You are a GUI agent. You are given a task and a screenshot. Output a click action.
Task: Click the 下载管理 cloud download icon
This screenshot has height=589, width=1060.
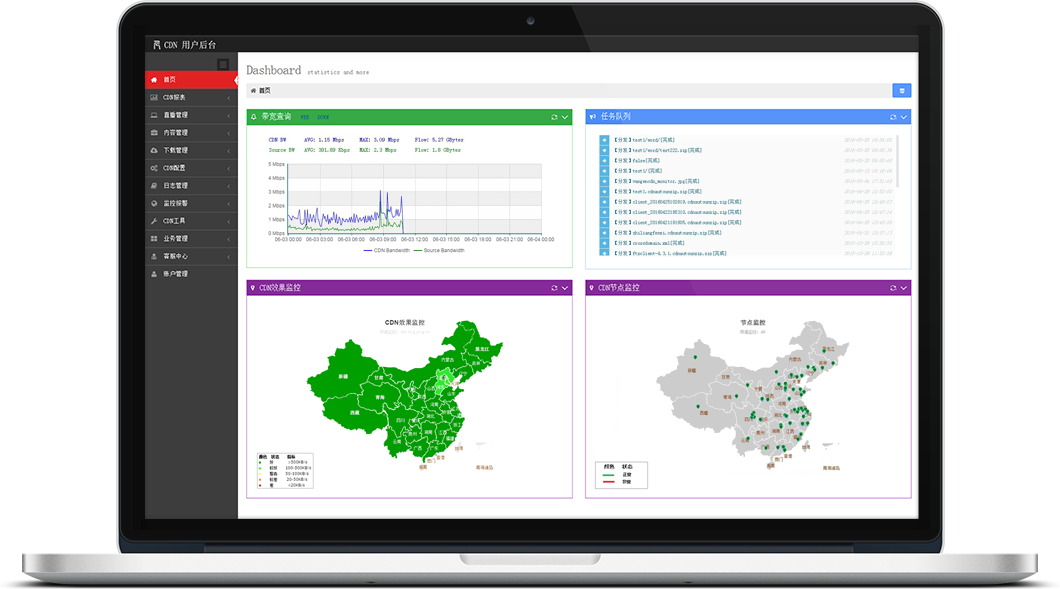click(x=153, y=150)
